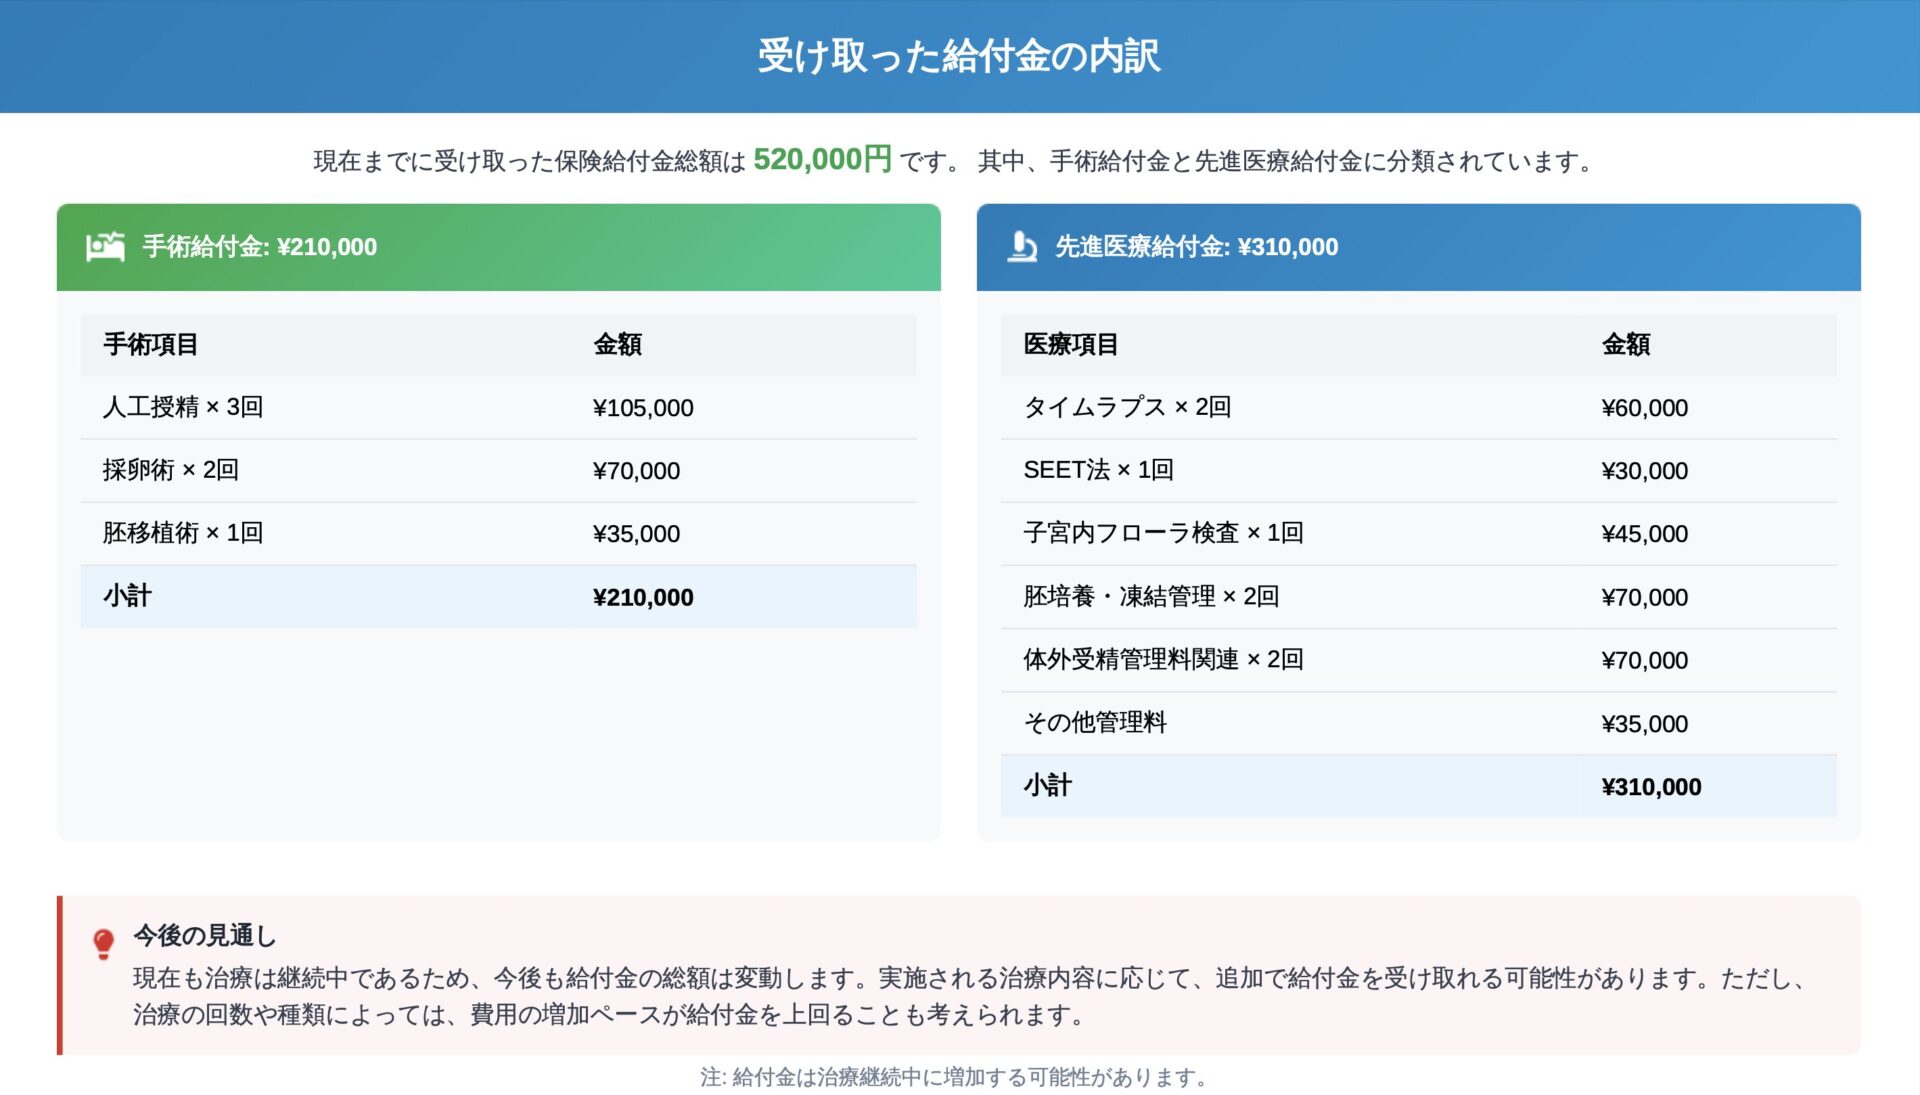This screenshot has height=1095, width=1920.
Task: Select the SEET法 × 1回 row
Action: [x=1418, y=470]
